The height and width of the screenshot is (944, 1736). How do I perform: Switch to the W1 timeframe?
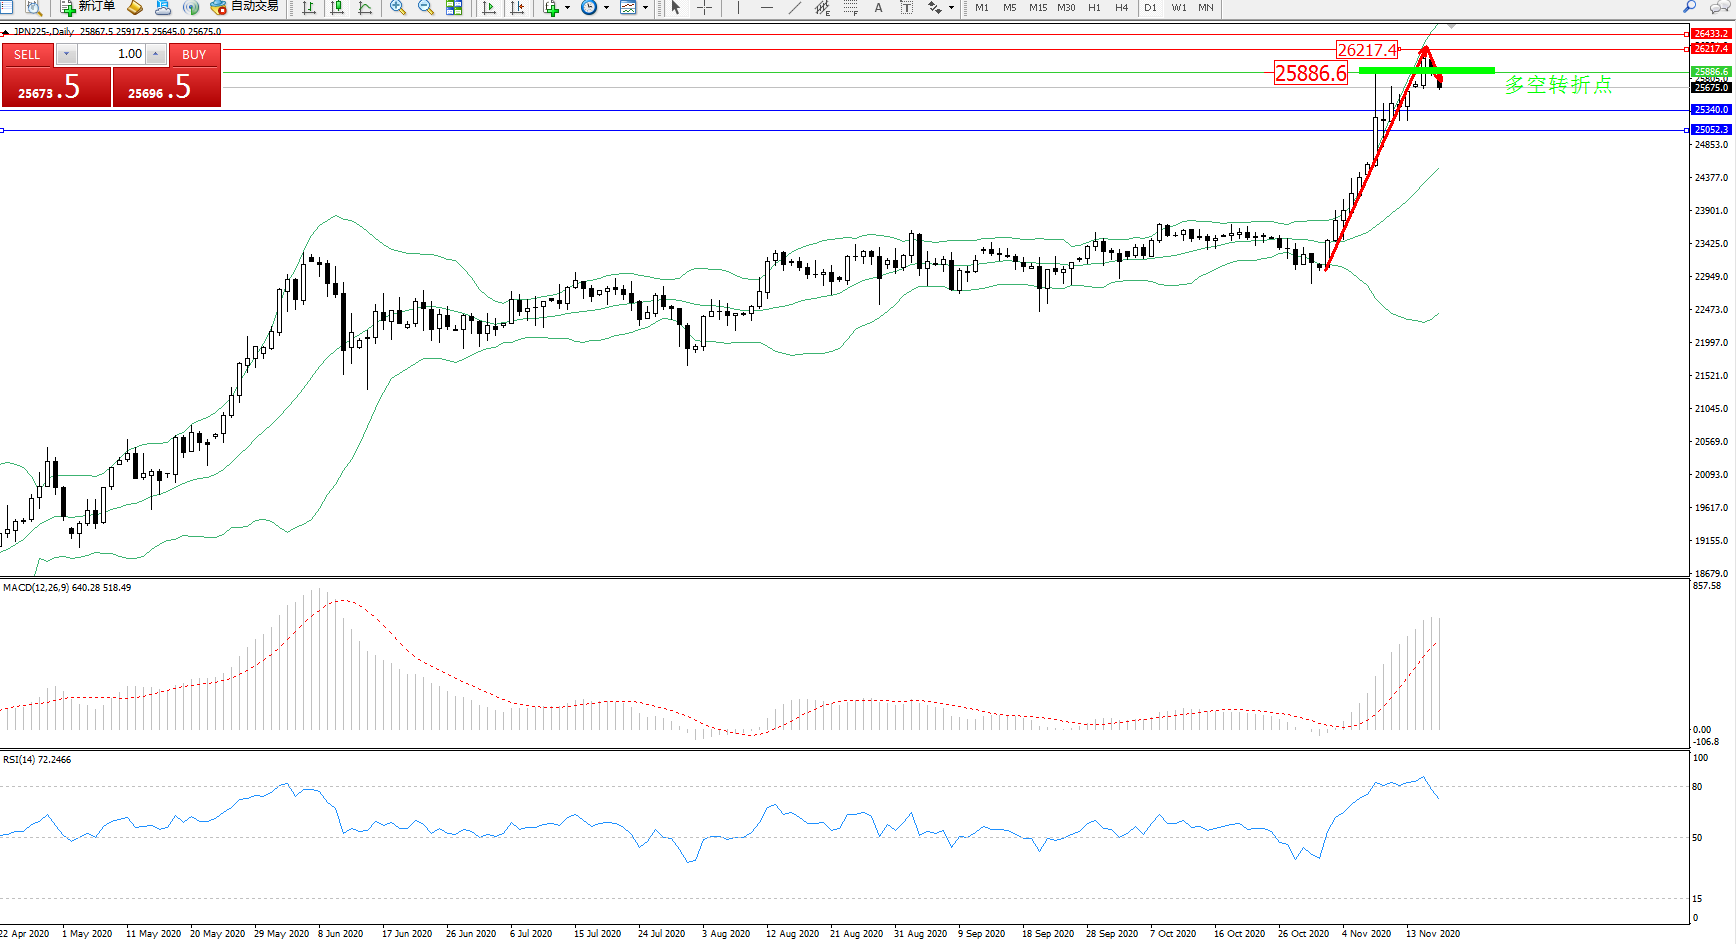click(1179, 8)
